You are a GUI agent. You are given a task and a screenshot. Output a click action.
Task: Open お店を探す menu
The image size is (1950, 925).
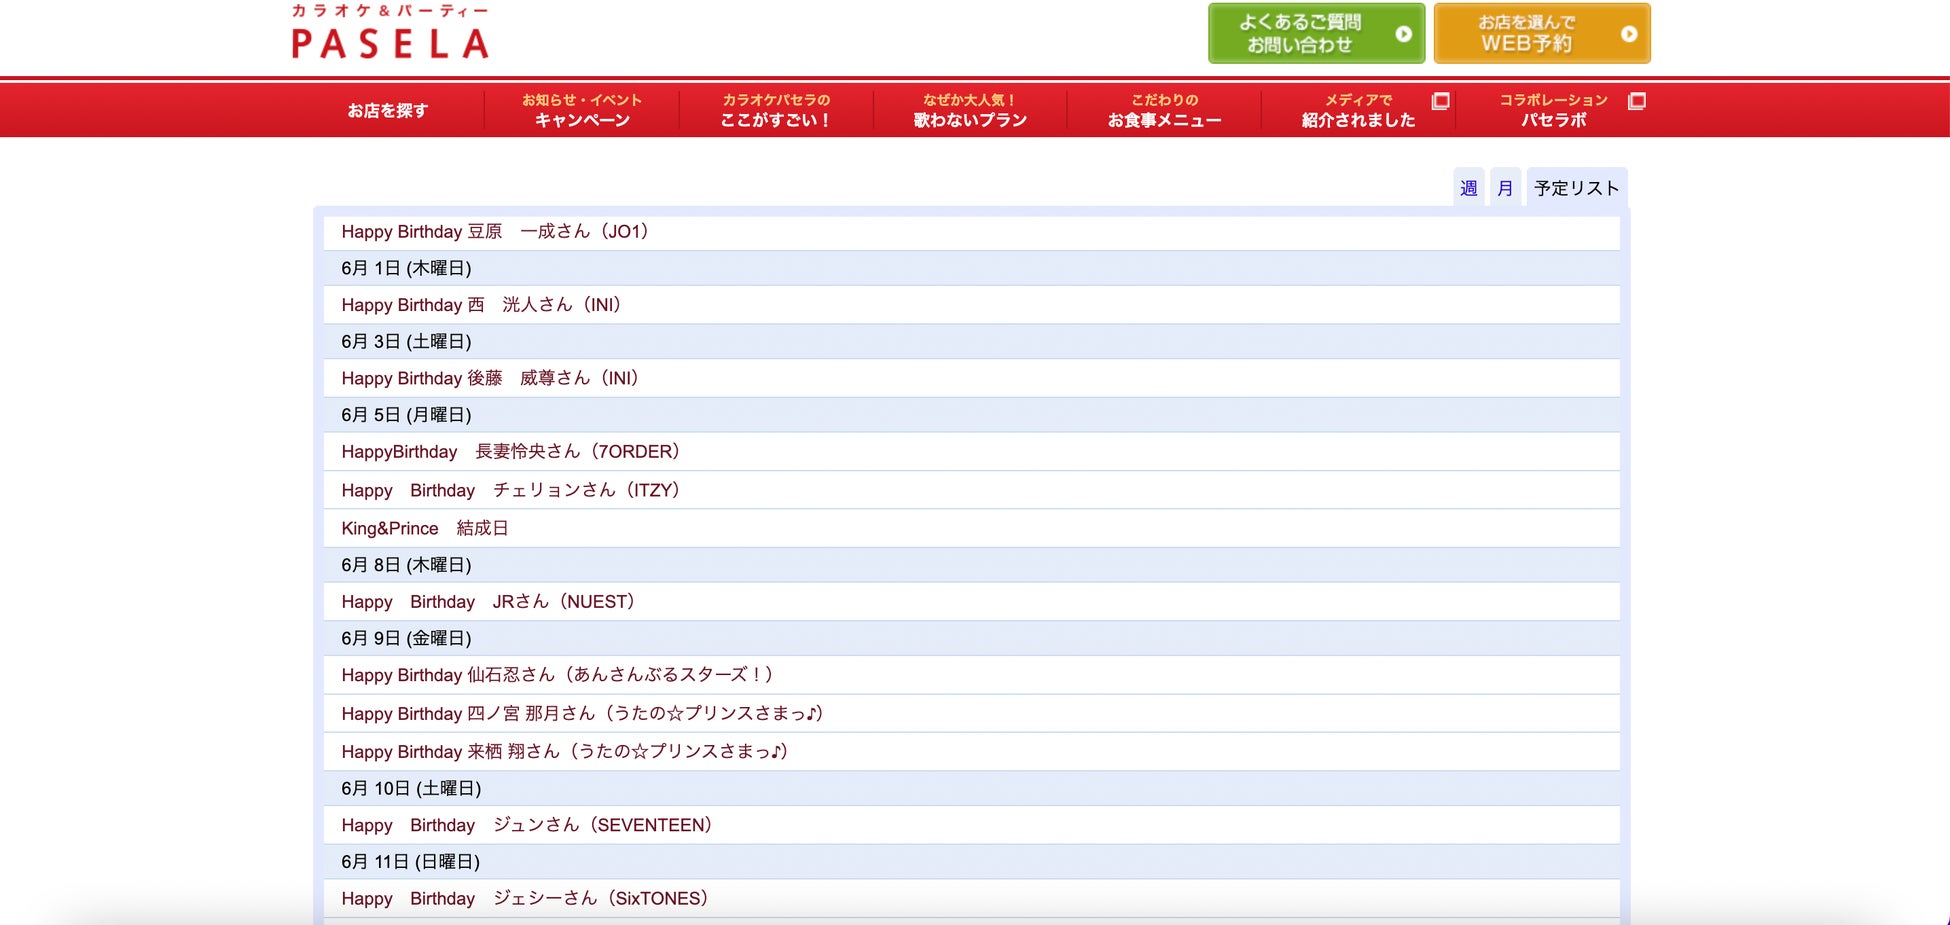coord(388,110)
